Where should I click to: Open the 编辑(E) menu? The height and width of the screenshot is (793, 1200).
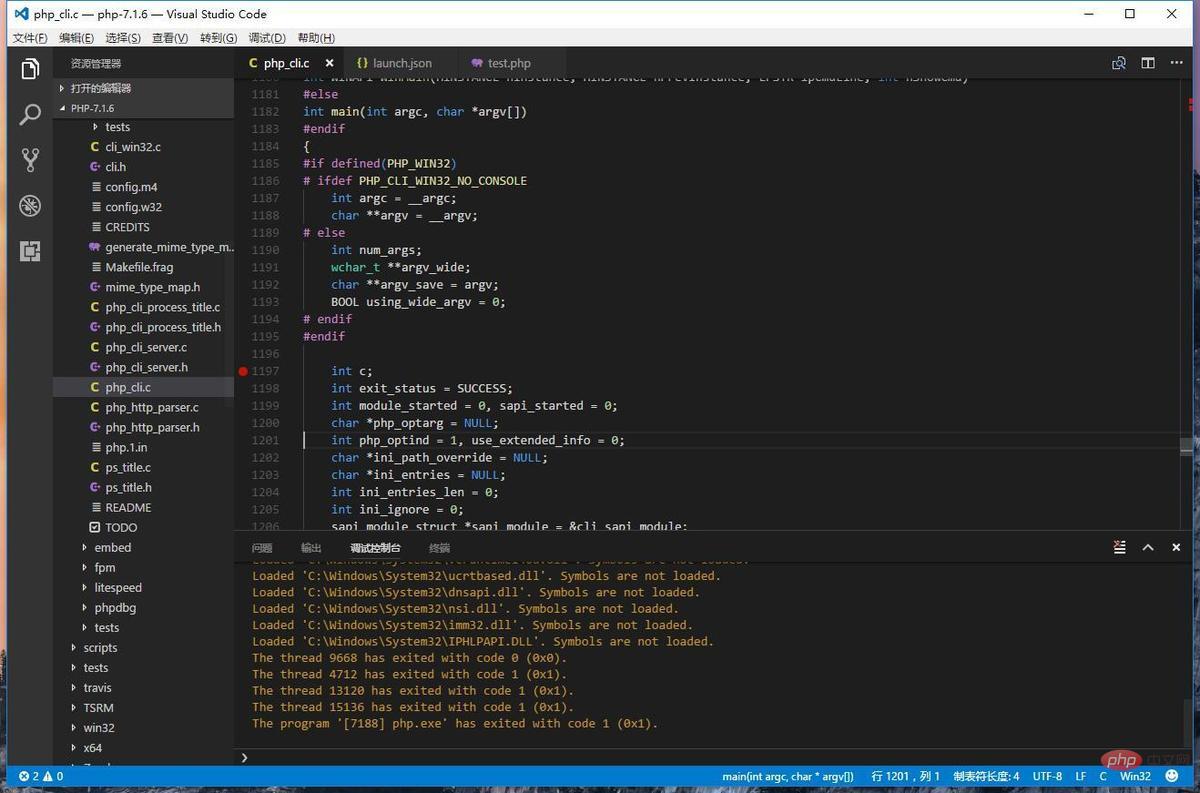point(76,38)
